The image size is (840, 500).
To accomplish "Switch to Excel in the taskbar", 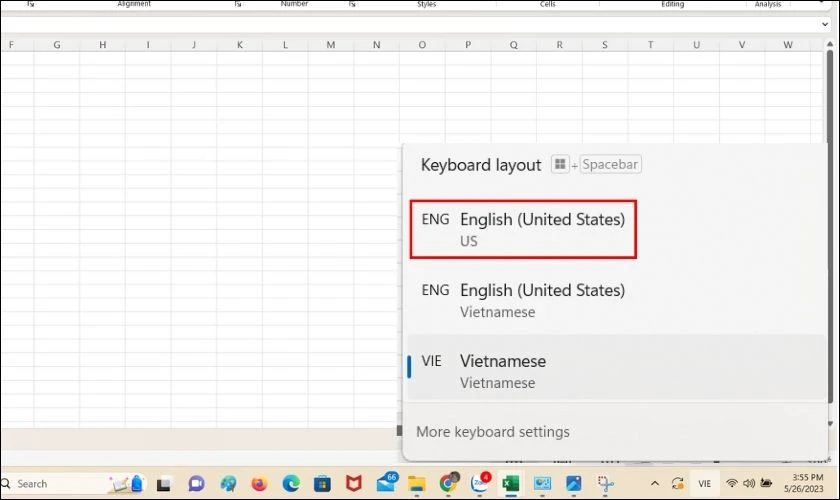I will coord(511,484).
